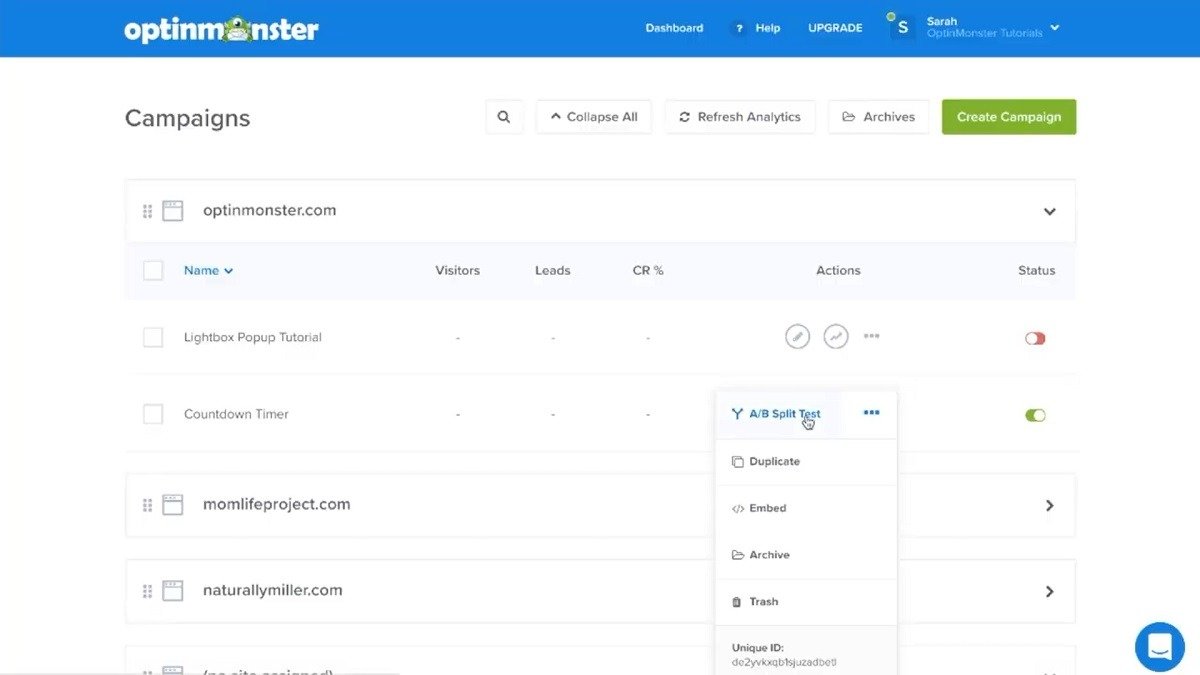Viewport: 1200px width, 675px height.
Task: Grab the optinmonster.com drag handle
Action: click(x=147, y=211)
